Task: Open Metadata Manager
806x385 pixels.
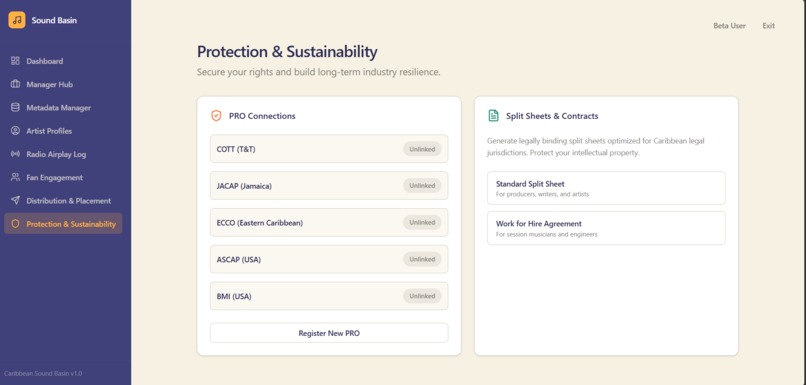Action: tap(63, 107)
